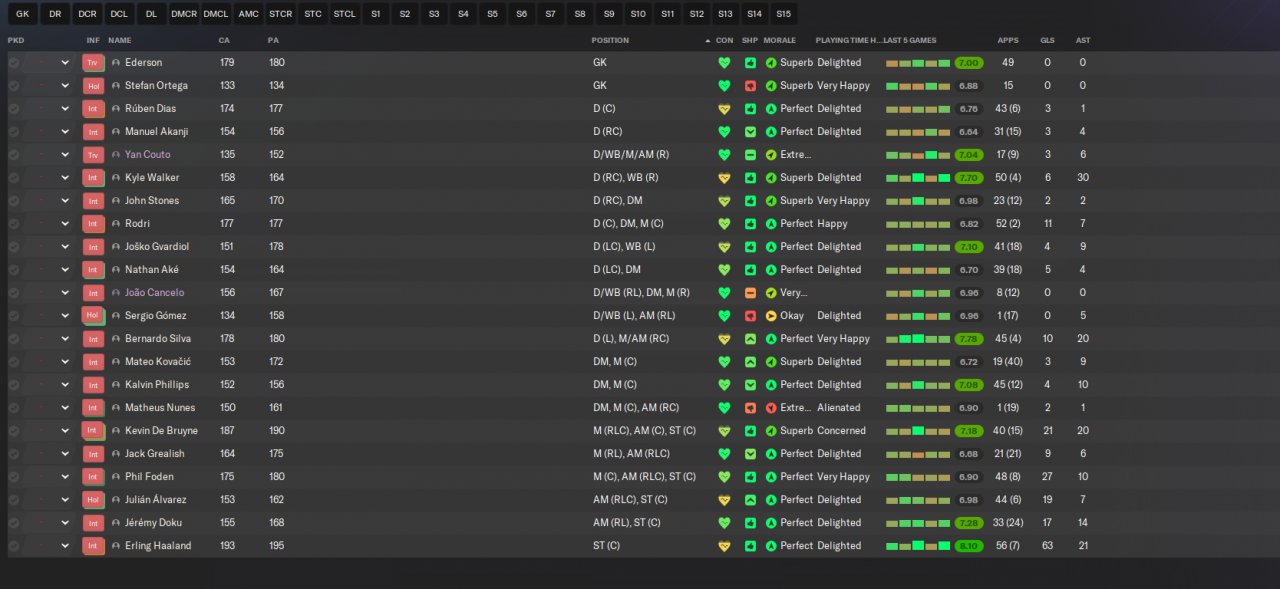Open position dropdown for Mateo Kovačić
Viewport: 1280px width, 589px height.
[65, 361]
